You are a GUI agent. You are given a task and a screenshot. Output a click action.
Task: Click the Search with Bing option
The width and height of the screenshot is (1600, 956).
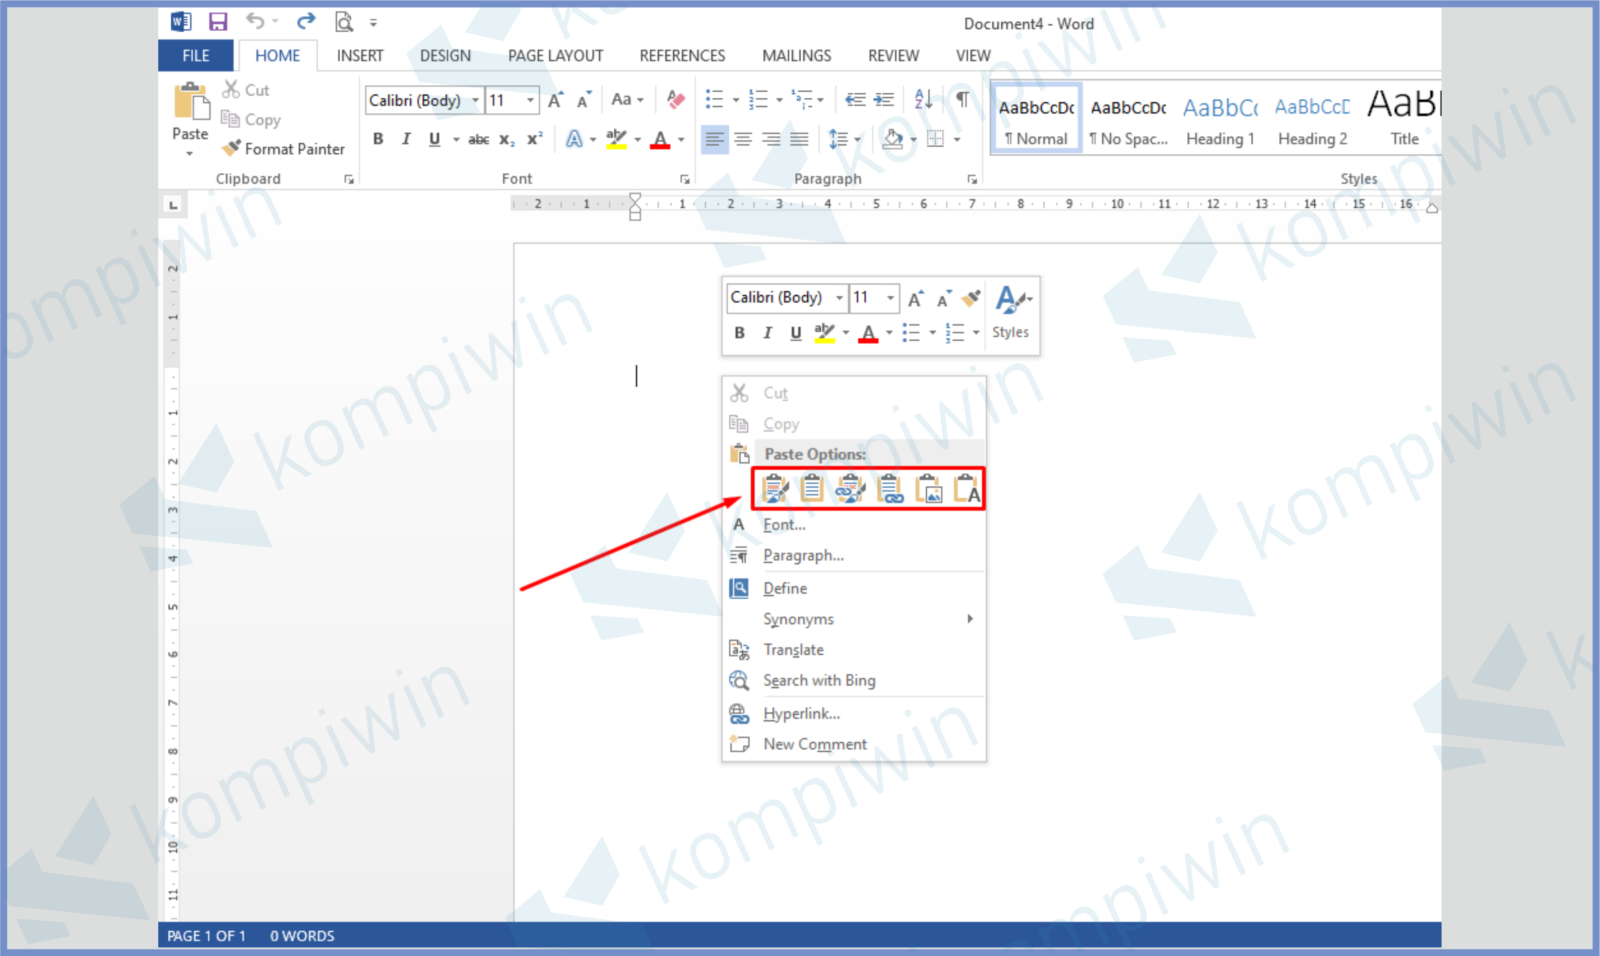[820, 680]
